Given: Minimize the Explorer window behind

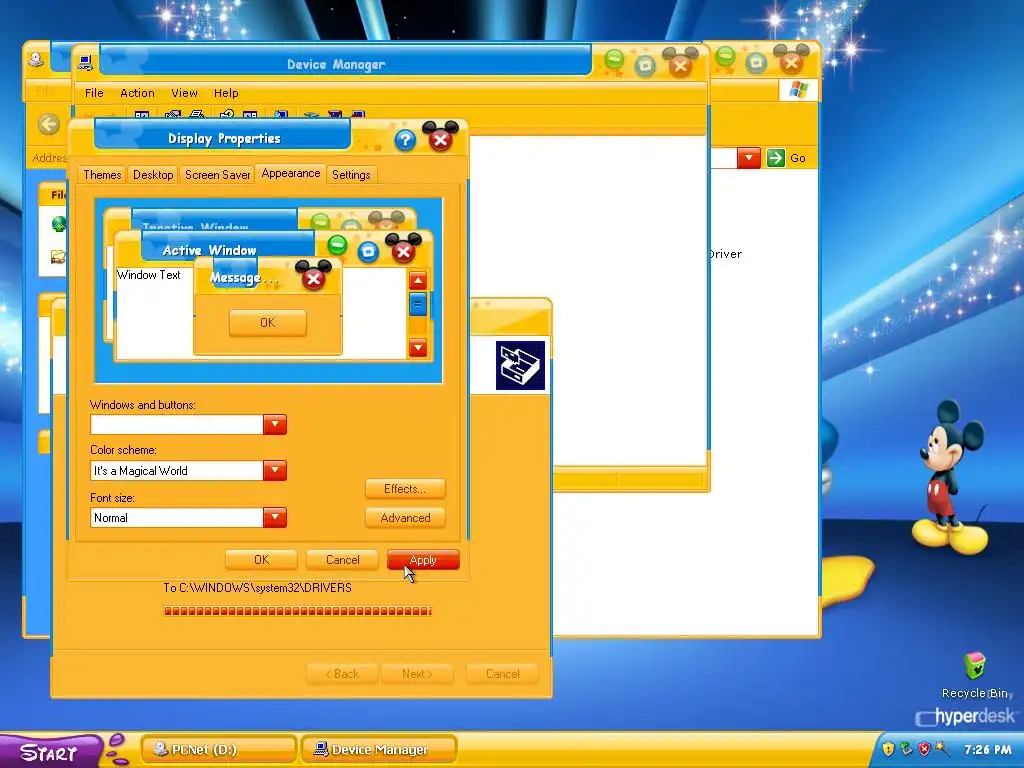Looking at the screenshot, I should pos(725,57).
